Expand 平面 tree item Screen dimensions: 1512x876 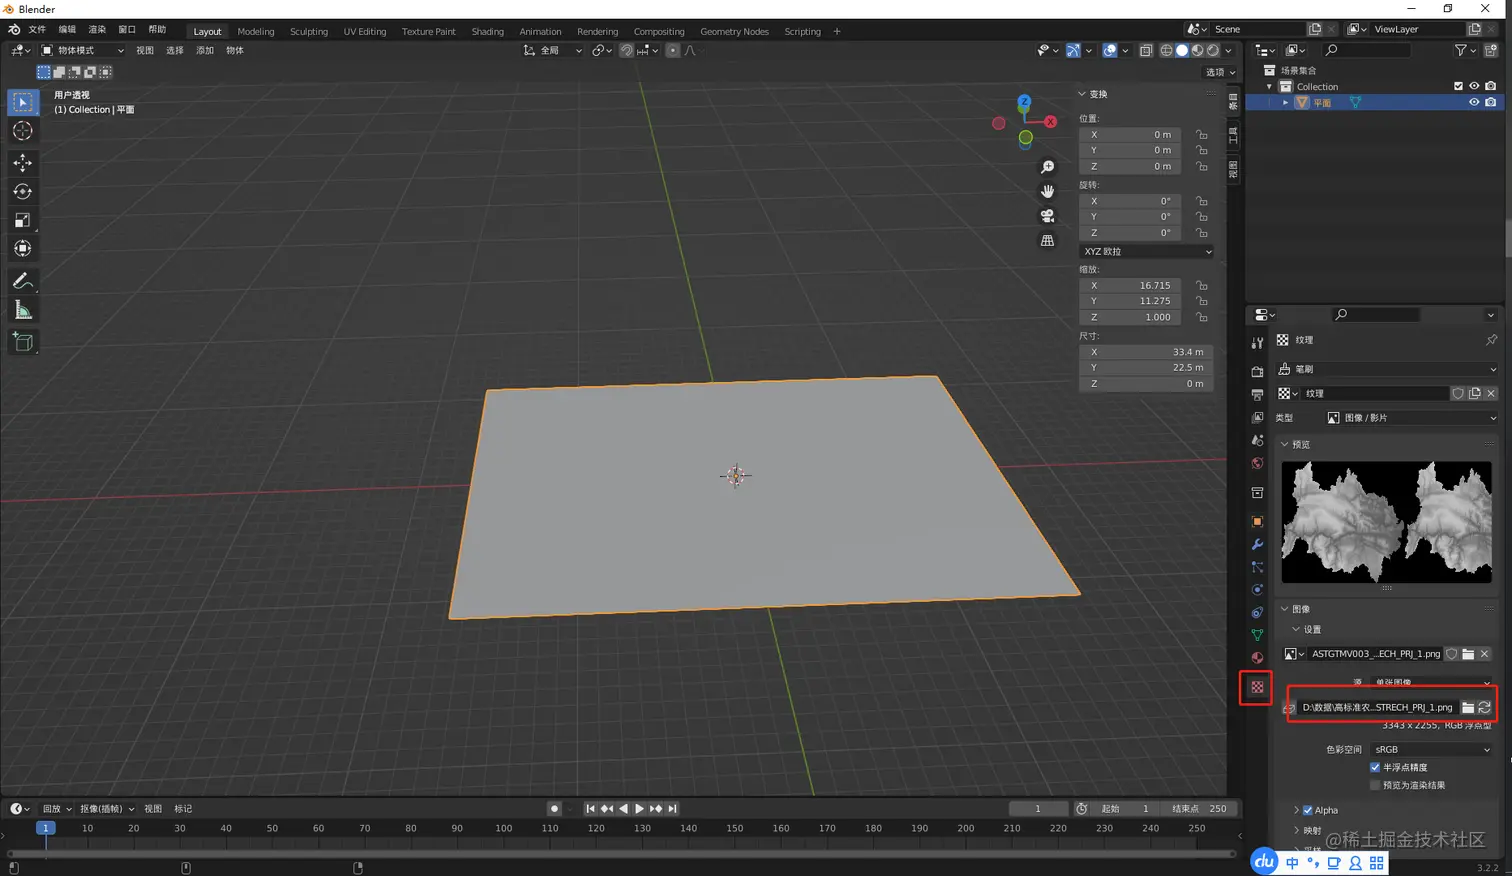pyautogui.click(x=1285, y=102)
